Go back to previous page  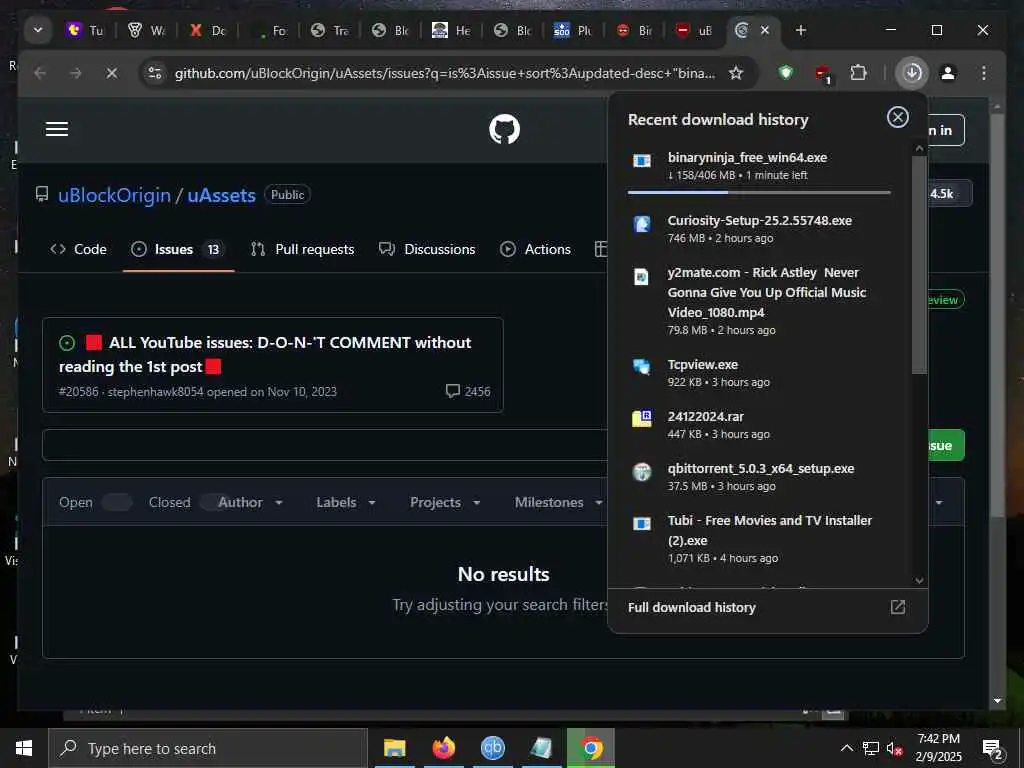[40, 72]
